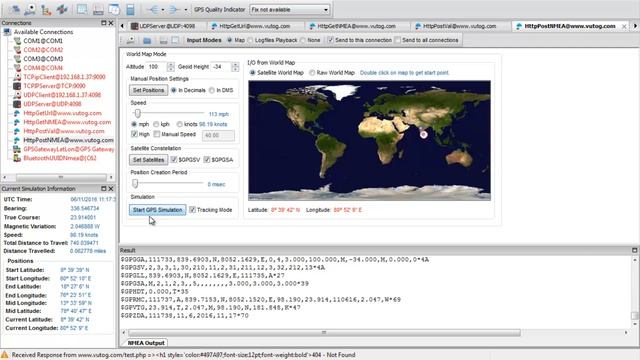Select kph speed unit
The height and width of the screenshot is (360, 640).
pos(156,124)
